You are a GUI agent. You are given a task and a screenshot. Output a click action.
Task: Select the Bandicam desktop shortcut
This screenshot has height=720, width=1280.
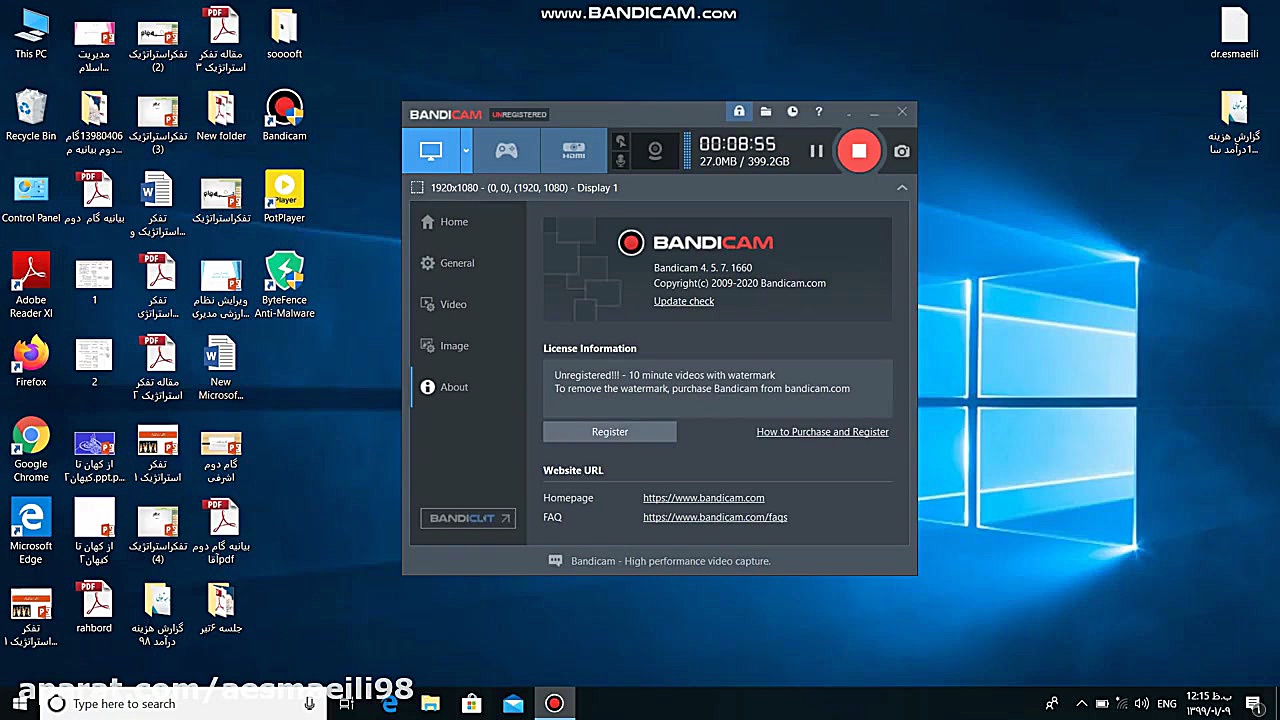coord(284,115)
